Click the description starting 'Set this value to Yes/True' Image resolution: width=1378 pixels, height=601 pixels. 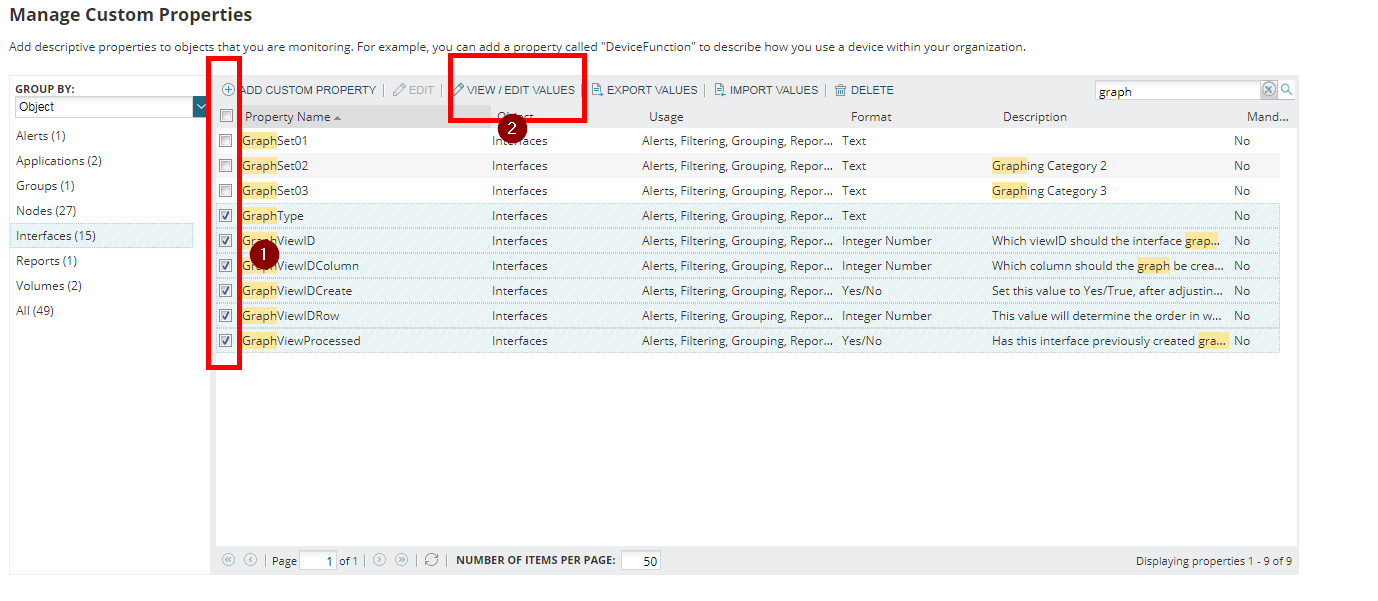[x=1107, y=291]
